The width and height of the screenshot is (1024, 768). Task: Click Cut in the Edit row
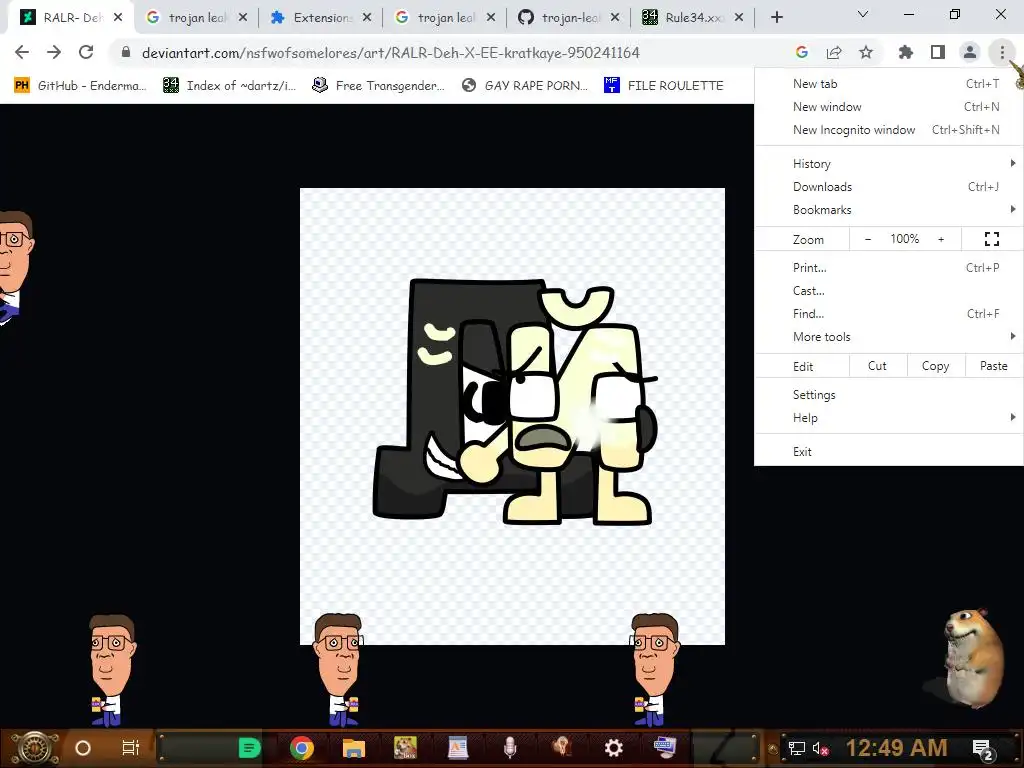coord(877,366)
